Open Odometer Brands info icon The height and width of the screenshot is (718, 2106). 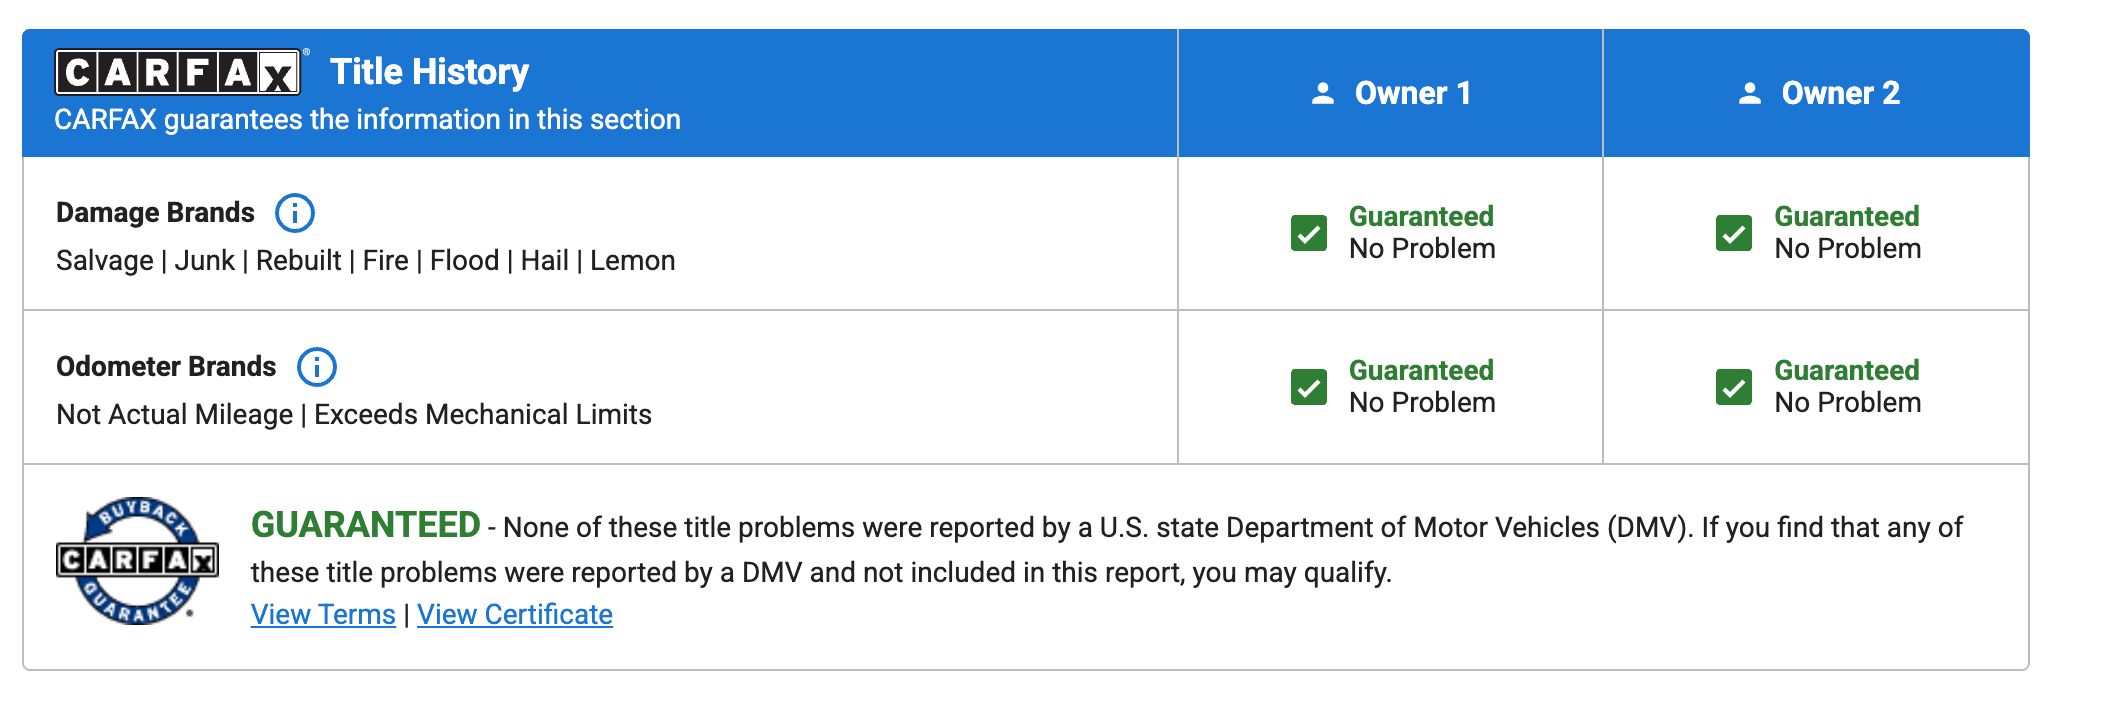point(317,367)
